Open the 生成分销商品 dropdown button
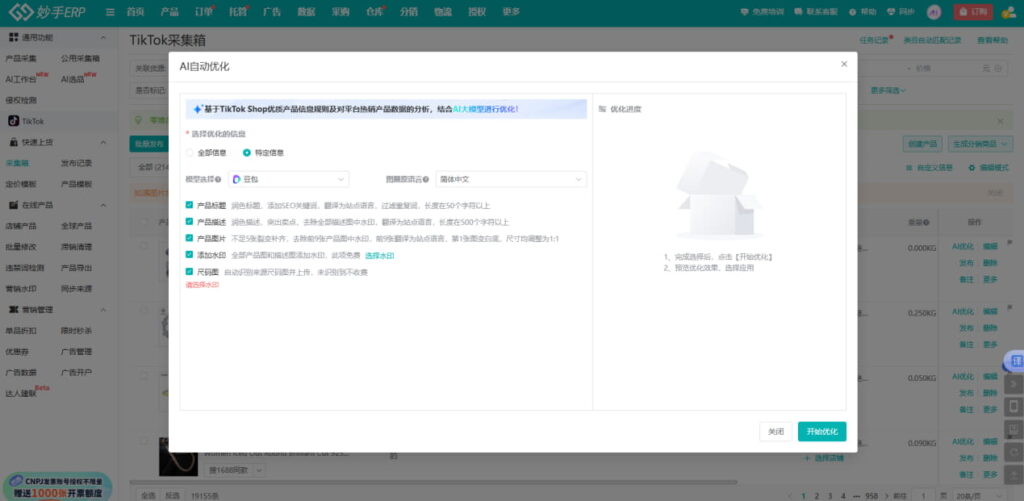 pyautogui.click(x=981, y=144)
